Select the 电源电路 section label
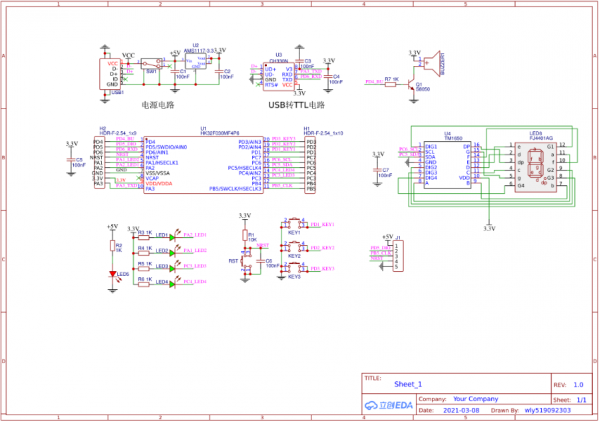Screen dimensions: 600x422 coord(157,103)
